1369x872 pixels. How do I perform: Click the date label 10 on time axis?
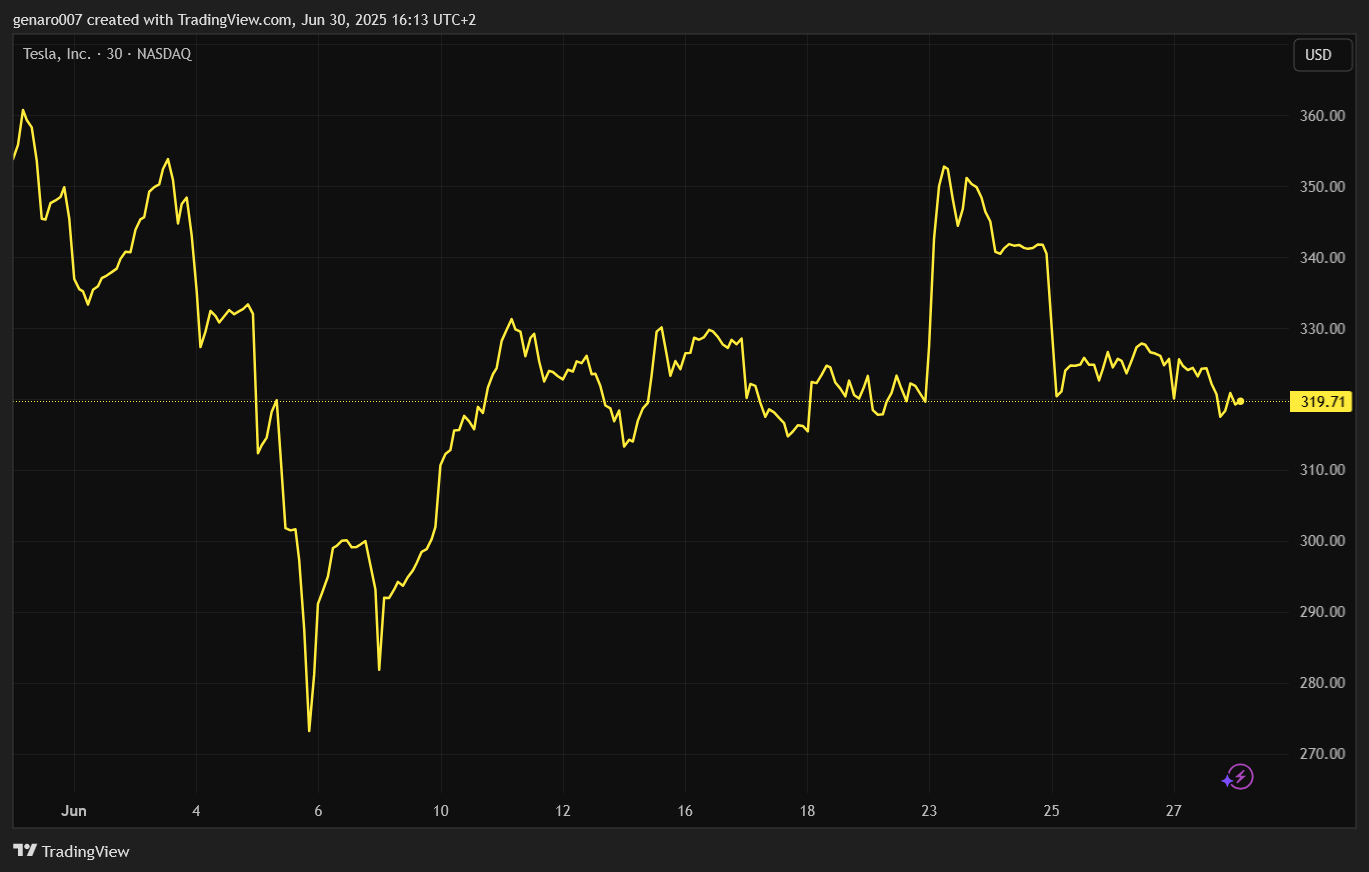tap(441, 810)
